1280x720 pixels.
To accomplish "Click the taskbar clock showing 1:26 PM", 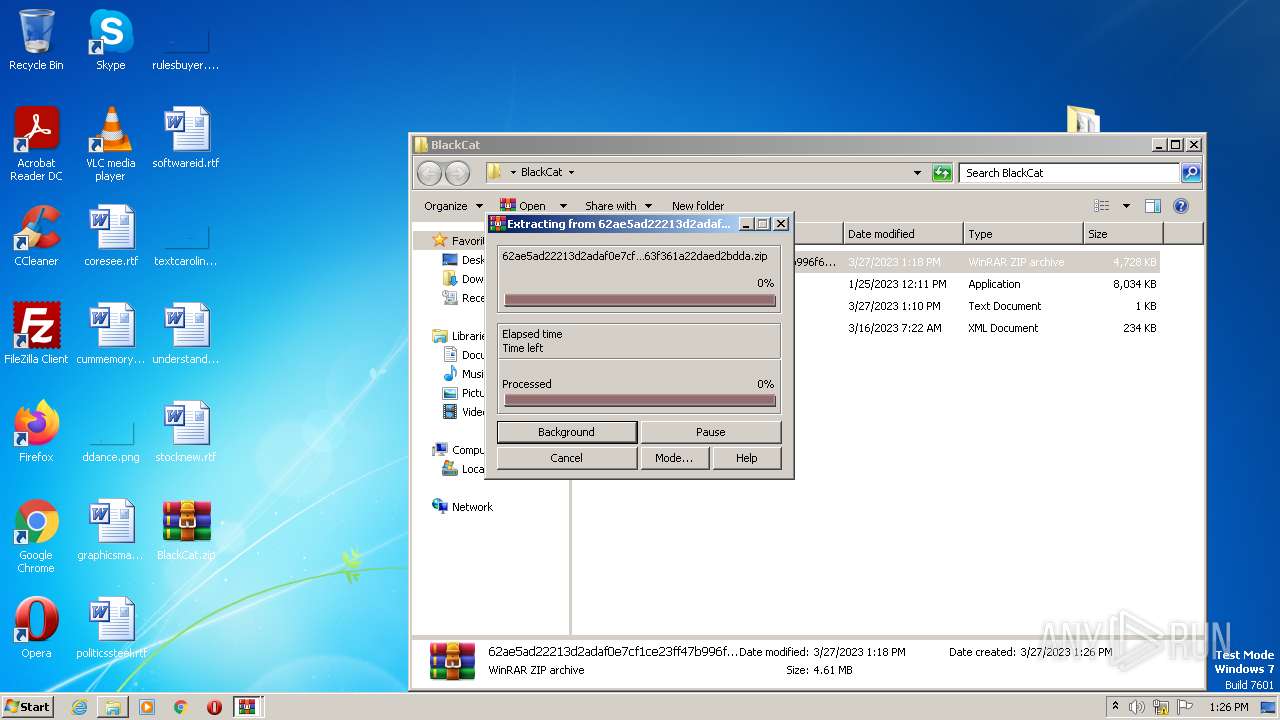I will pos(1228,707).
